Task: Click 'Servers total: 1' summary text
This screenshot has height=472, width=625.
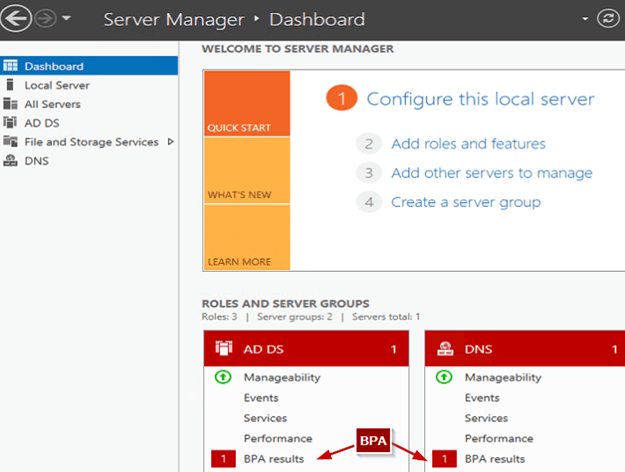Action: (x=386, y=317)
